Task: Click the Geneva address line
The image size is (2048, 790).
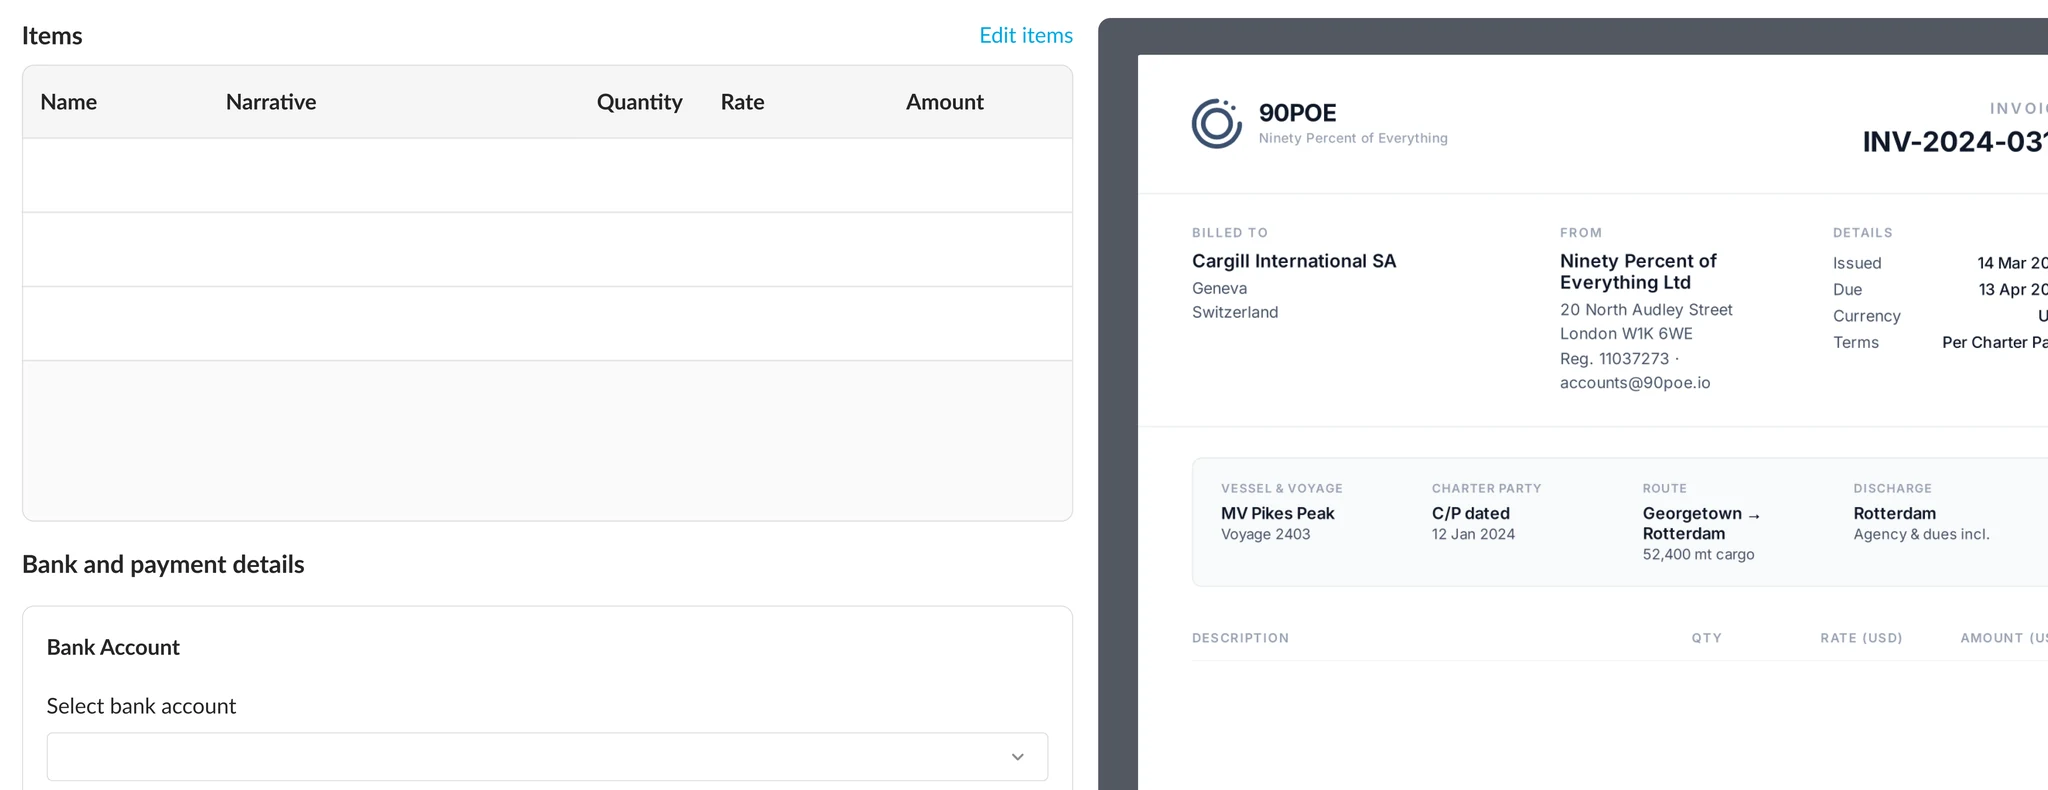Action: 1219,288
